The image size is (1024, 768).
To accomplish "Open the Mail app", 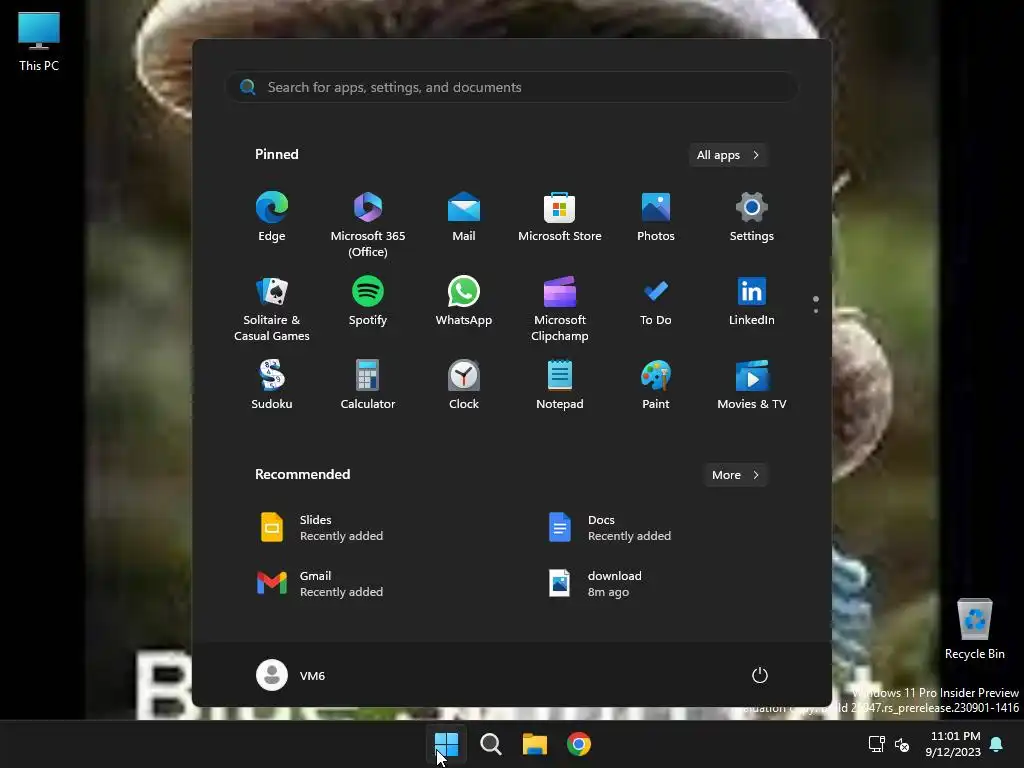I will click(x=464, y=217).
